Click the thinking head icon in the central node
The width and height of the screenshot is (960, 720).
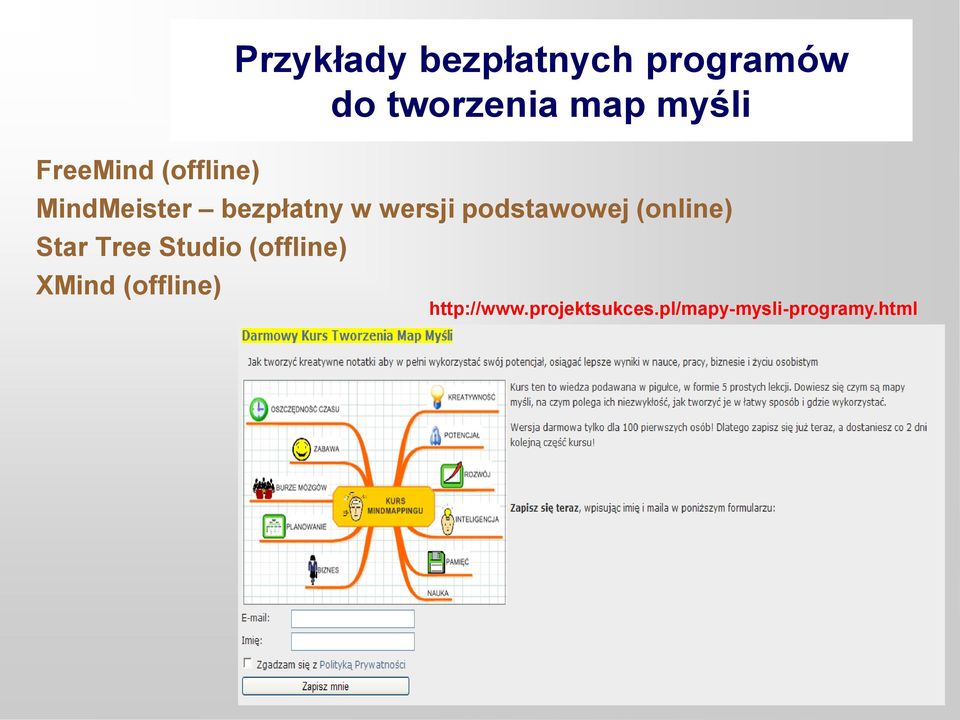[x=353, y=506]
